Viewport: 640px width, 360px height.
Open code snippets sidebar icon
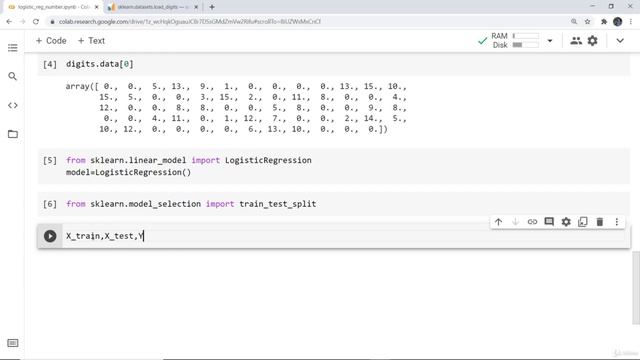coord(13,105)
